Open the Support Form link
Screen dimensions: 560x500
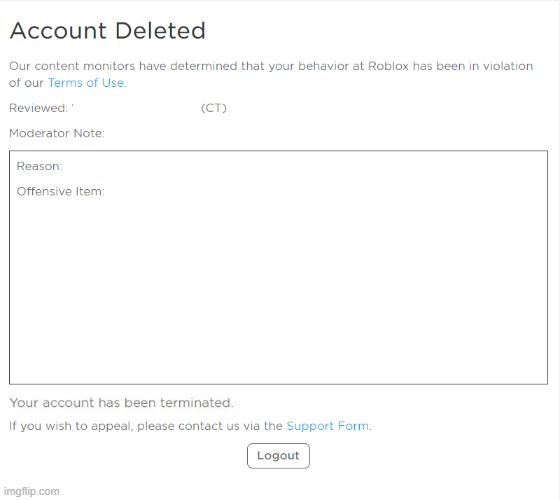(x=328, y=426)
